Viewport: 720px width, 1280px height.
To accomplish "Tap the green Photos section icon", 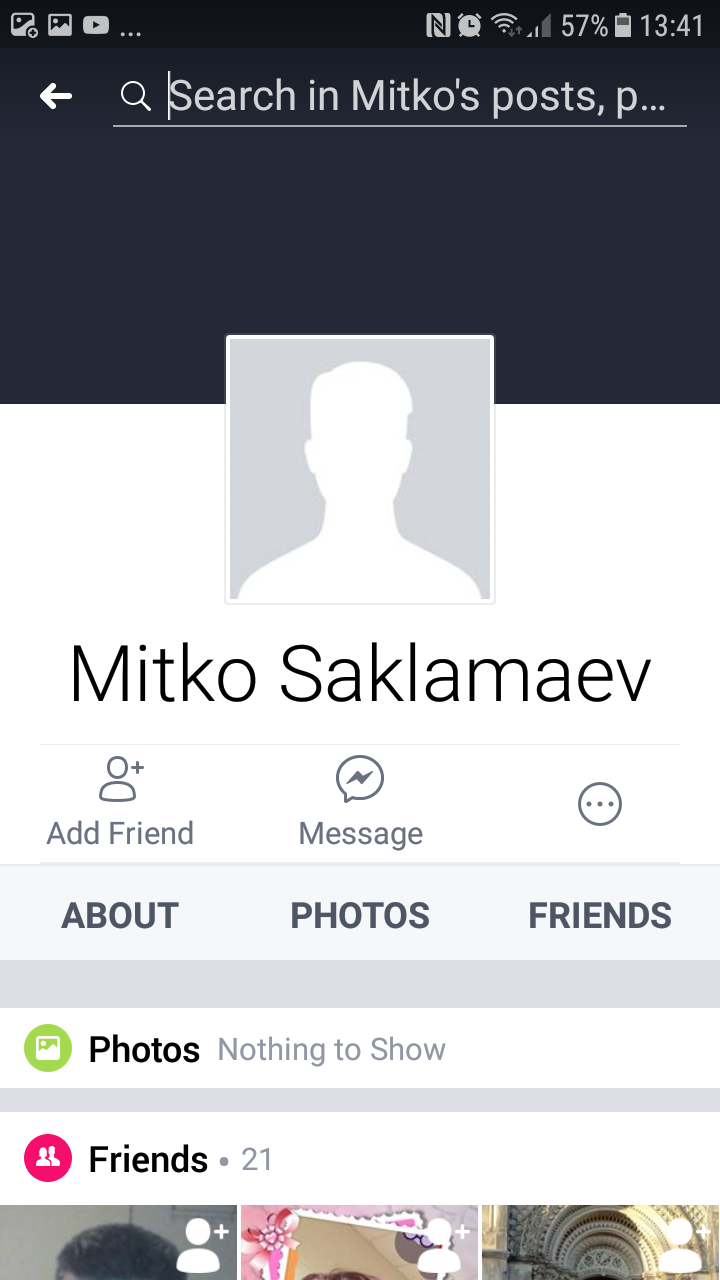I will [x=48, y=1048].
